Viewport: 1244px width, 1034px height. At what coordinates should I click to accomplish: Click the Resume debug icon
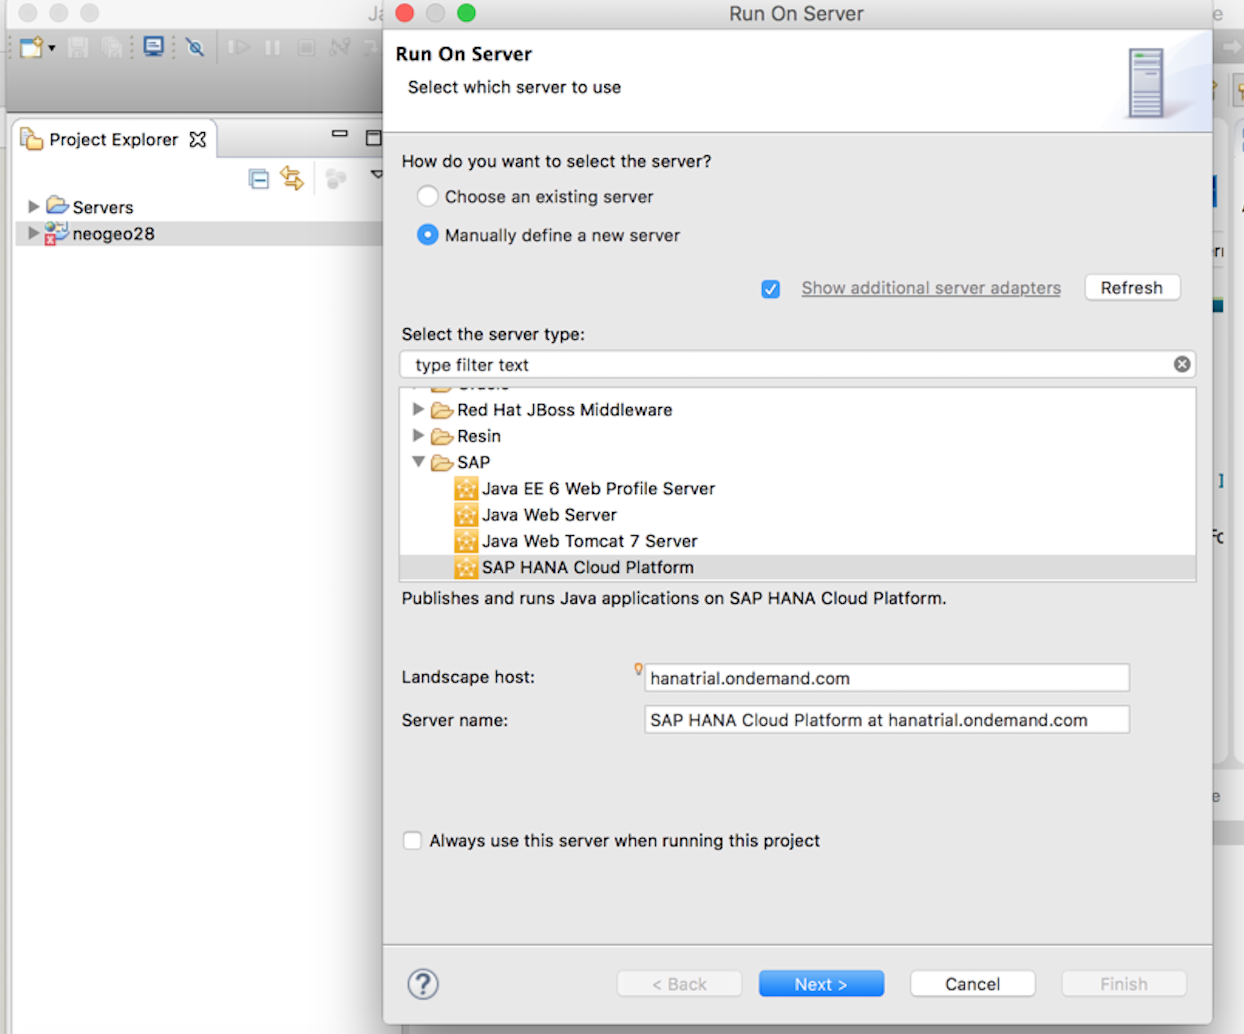click(238, 47)
